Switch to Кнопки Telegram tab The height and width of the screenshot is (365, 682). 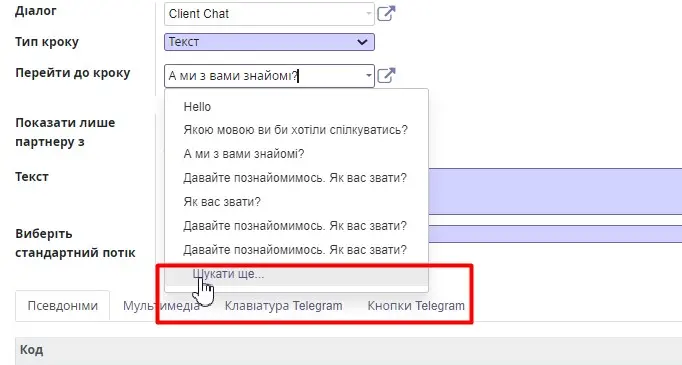416,306
